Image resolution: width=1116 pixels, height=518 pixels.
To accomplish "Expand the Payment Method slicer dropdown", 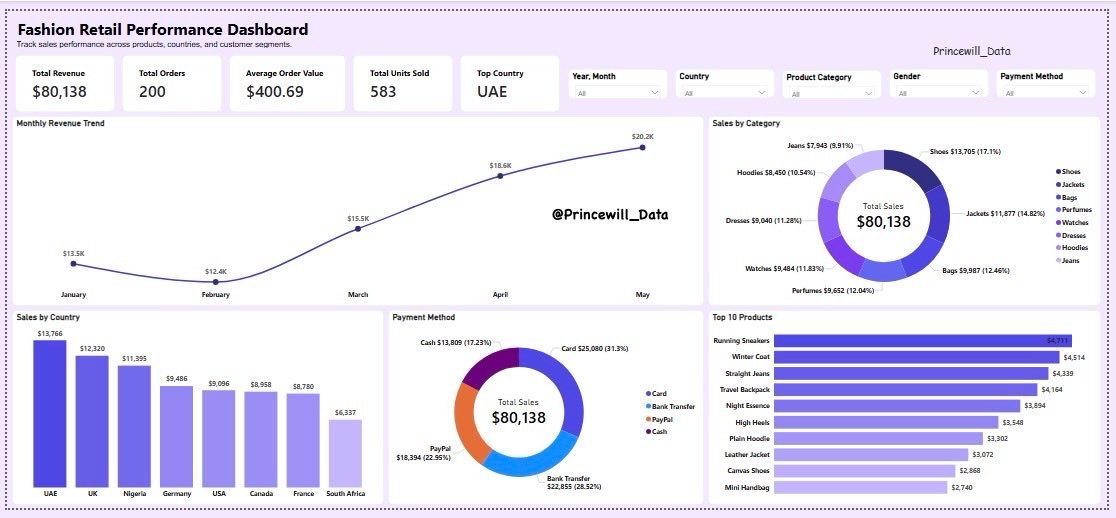I will [x=1046, y=92].
